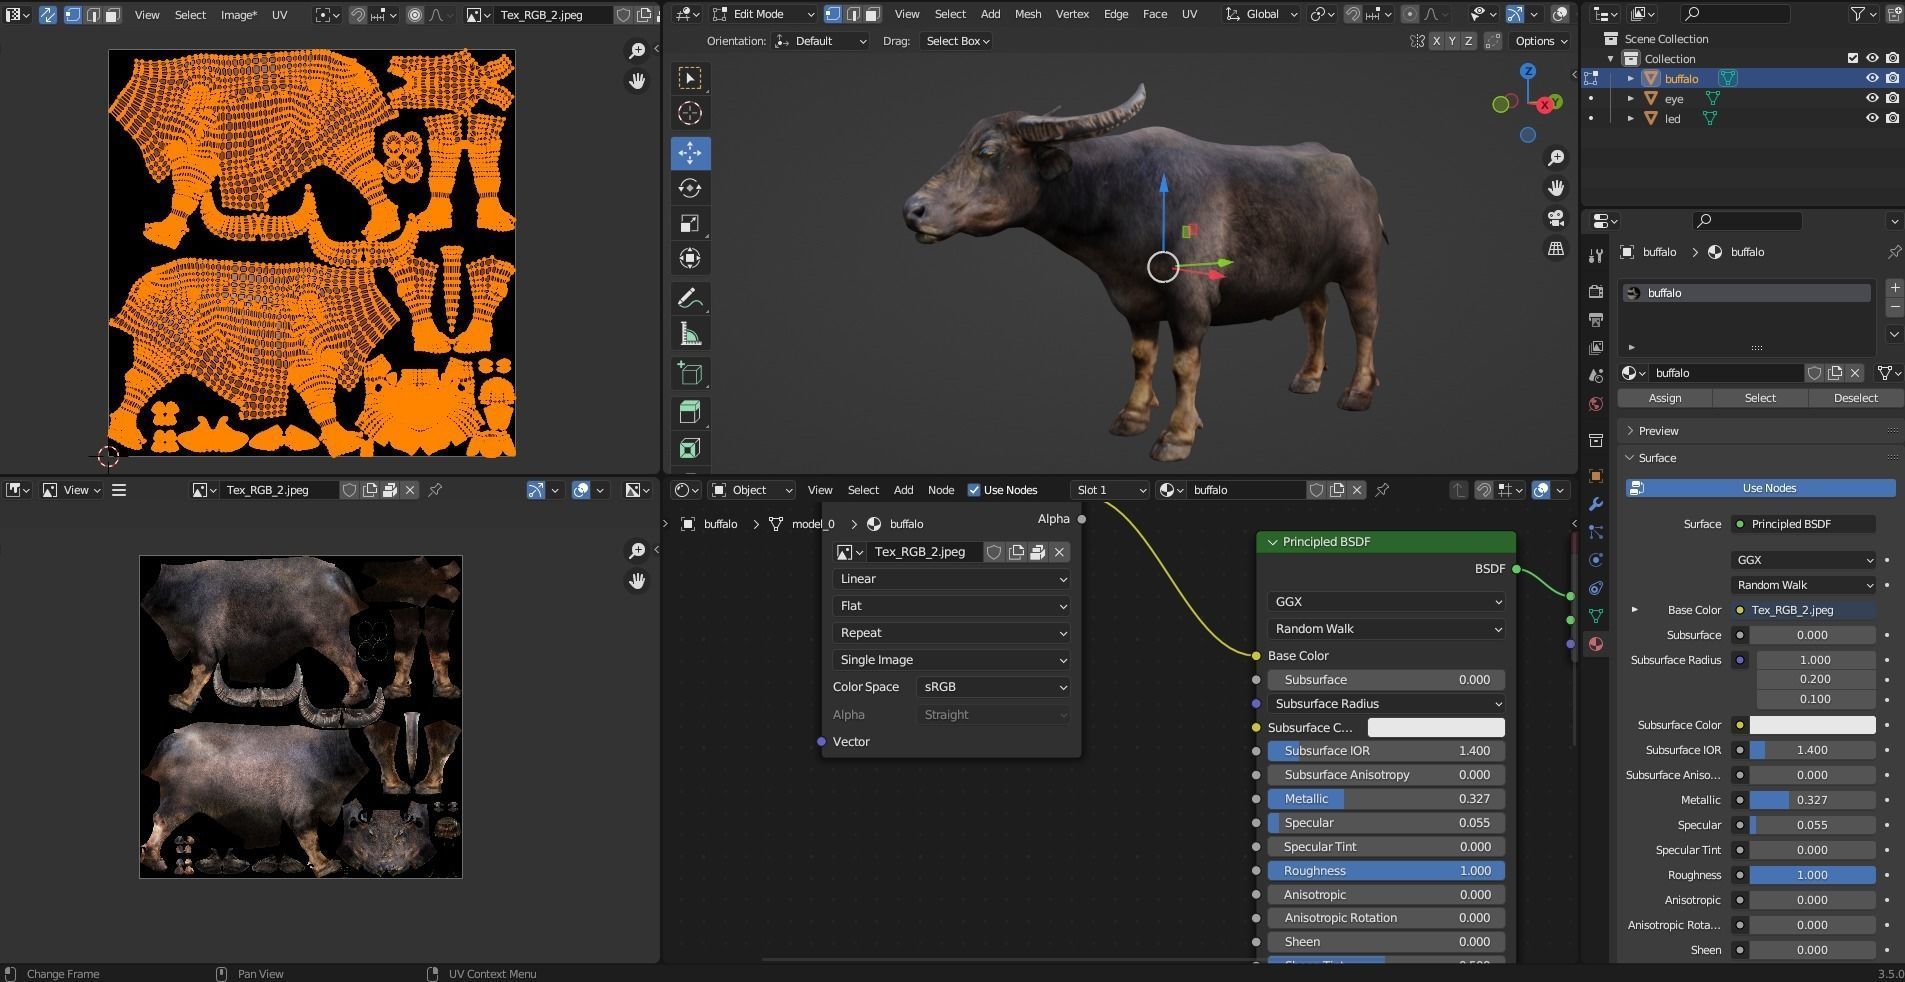Viewport: 1905px width, 982px height.
Task: Select the Extrude Region tool
Action: [690, 412]
